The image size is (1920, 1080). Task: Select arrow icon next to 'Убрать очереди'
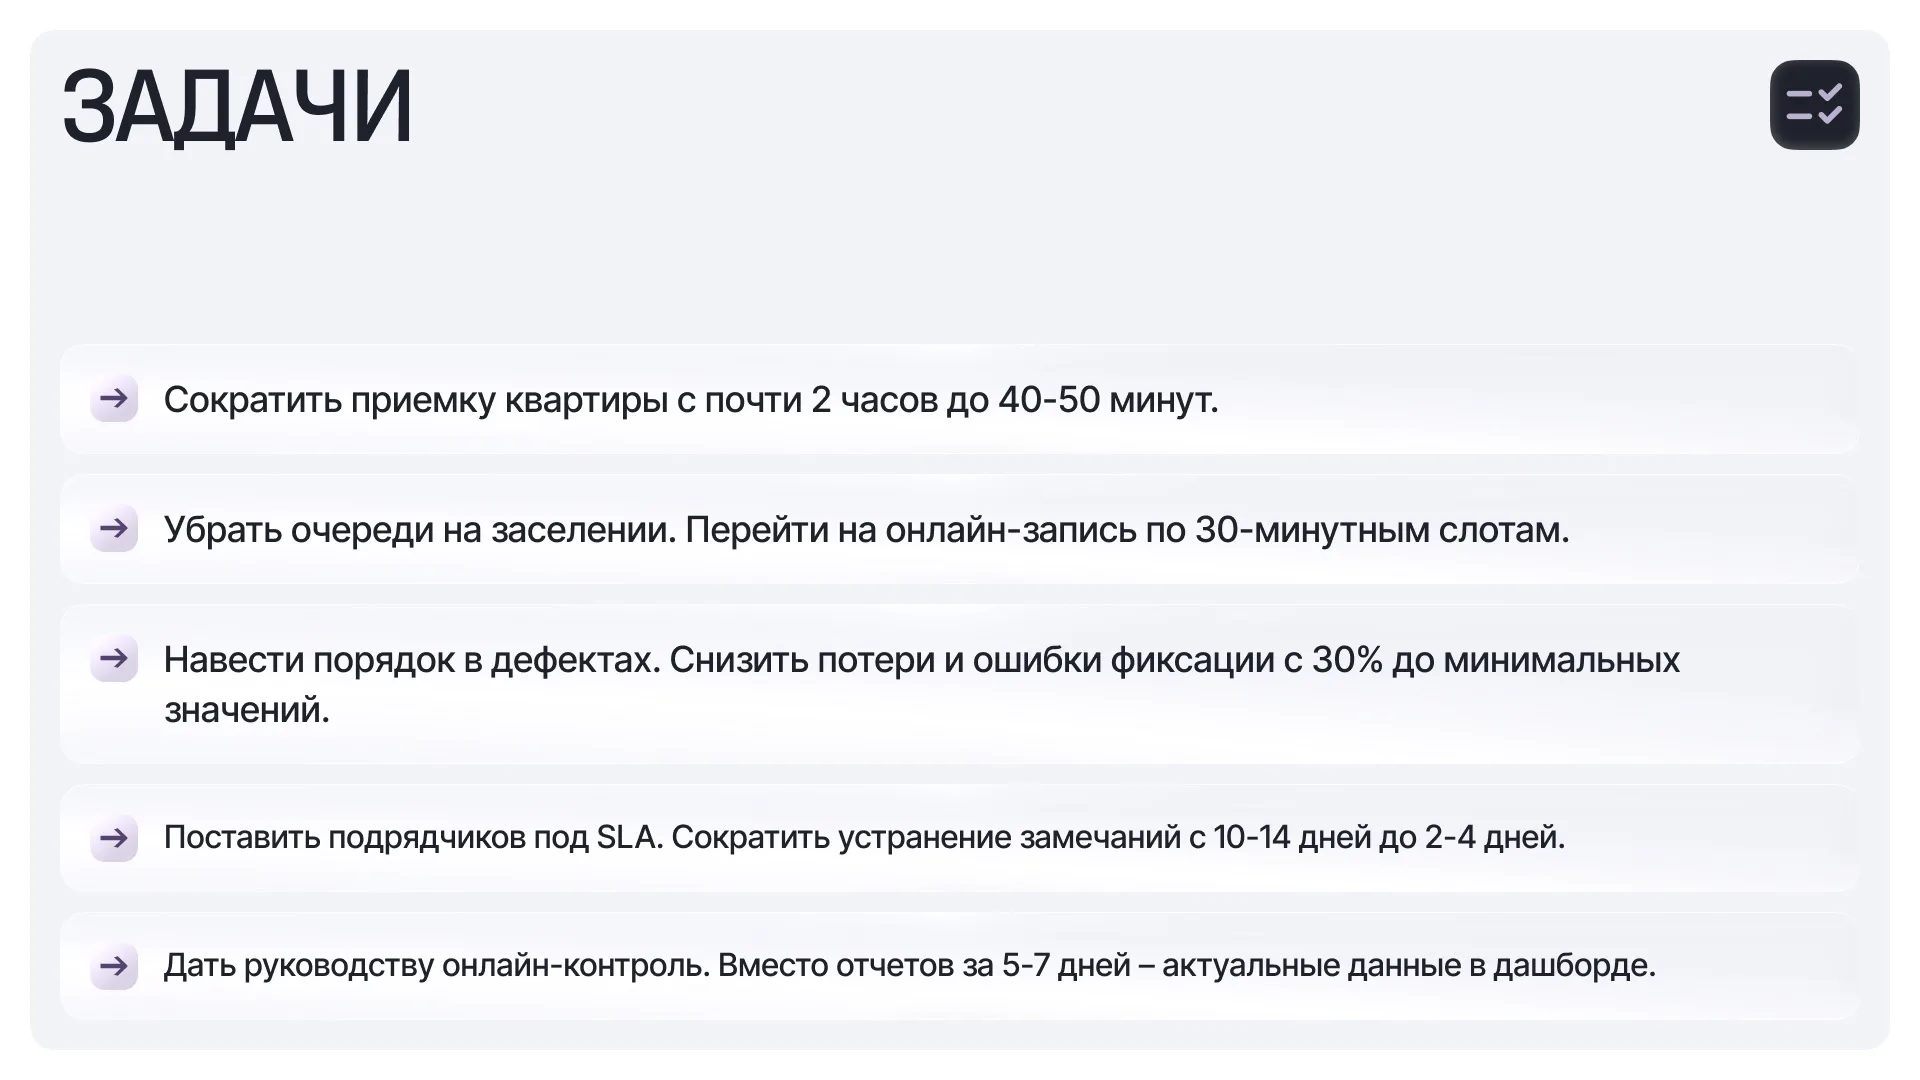point(114,528)
